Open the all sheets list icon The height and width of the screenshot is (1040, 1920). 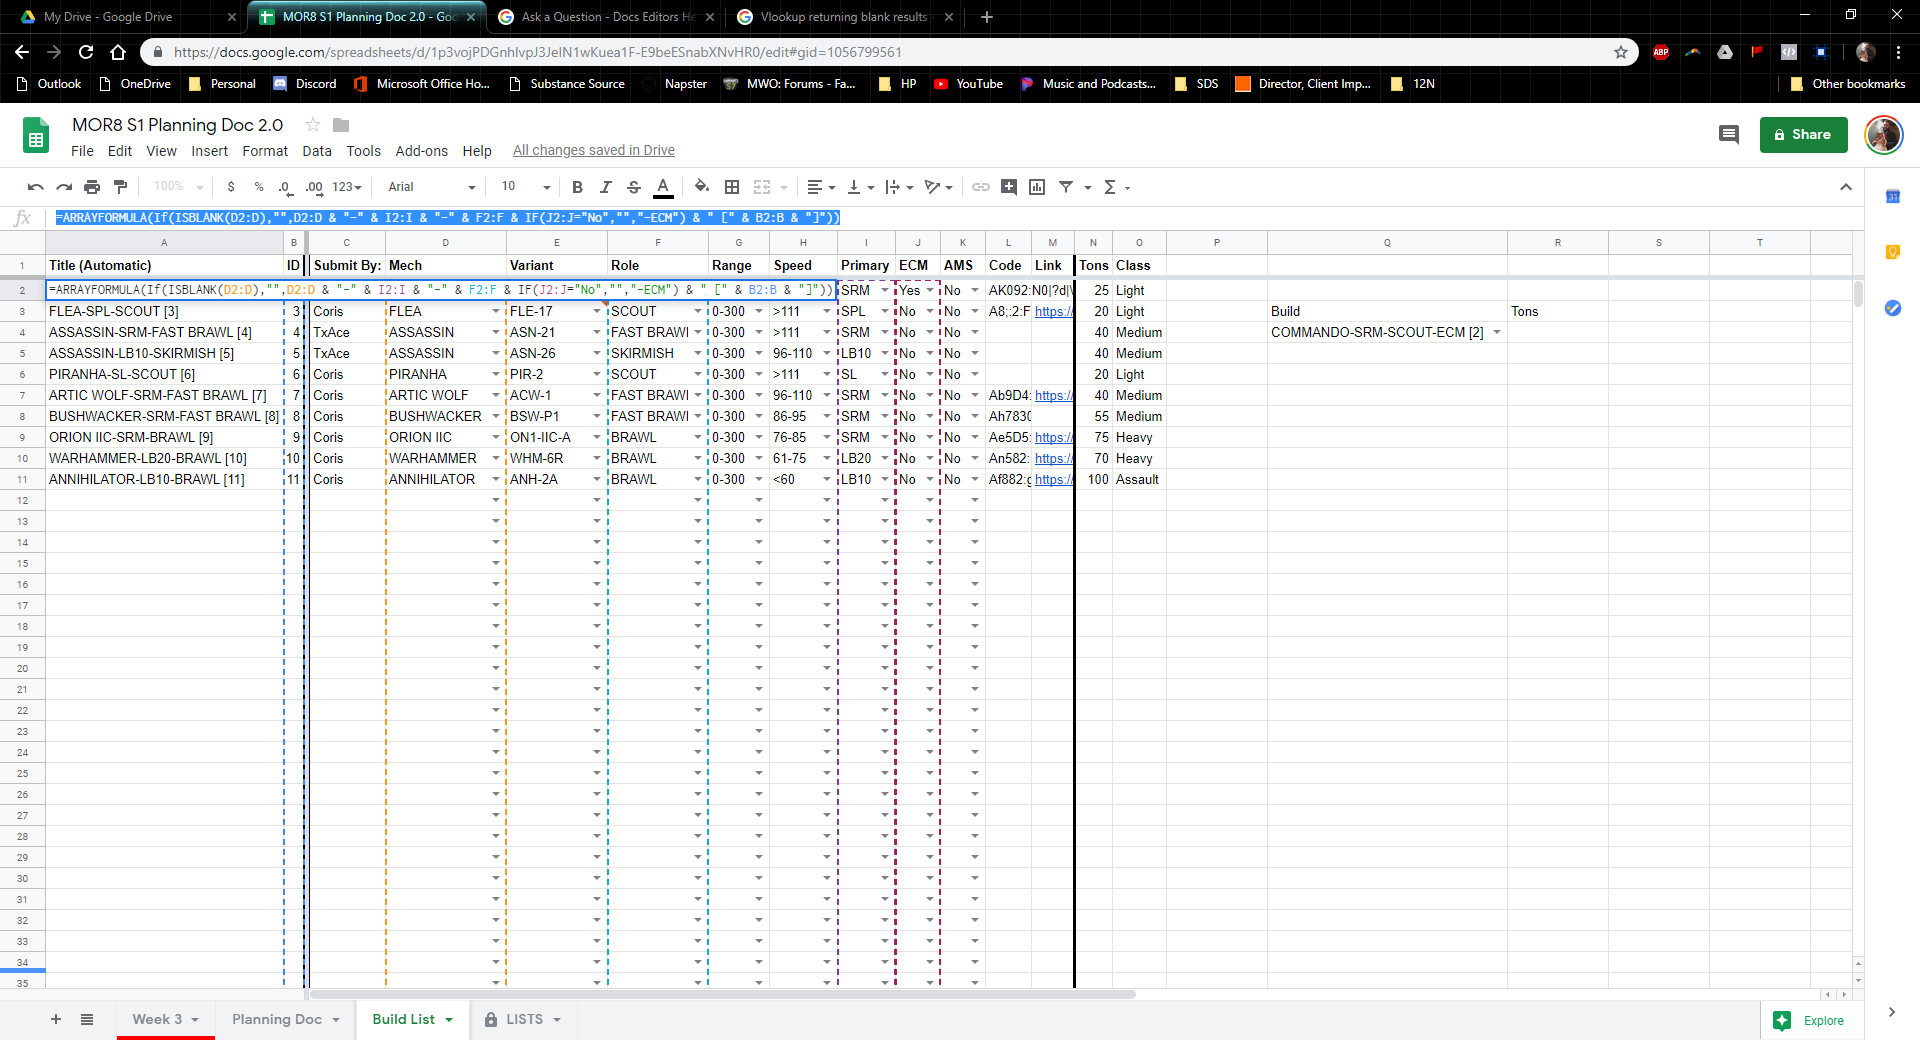click(87, 1019)
